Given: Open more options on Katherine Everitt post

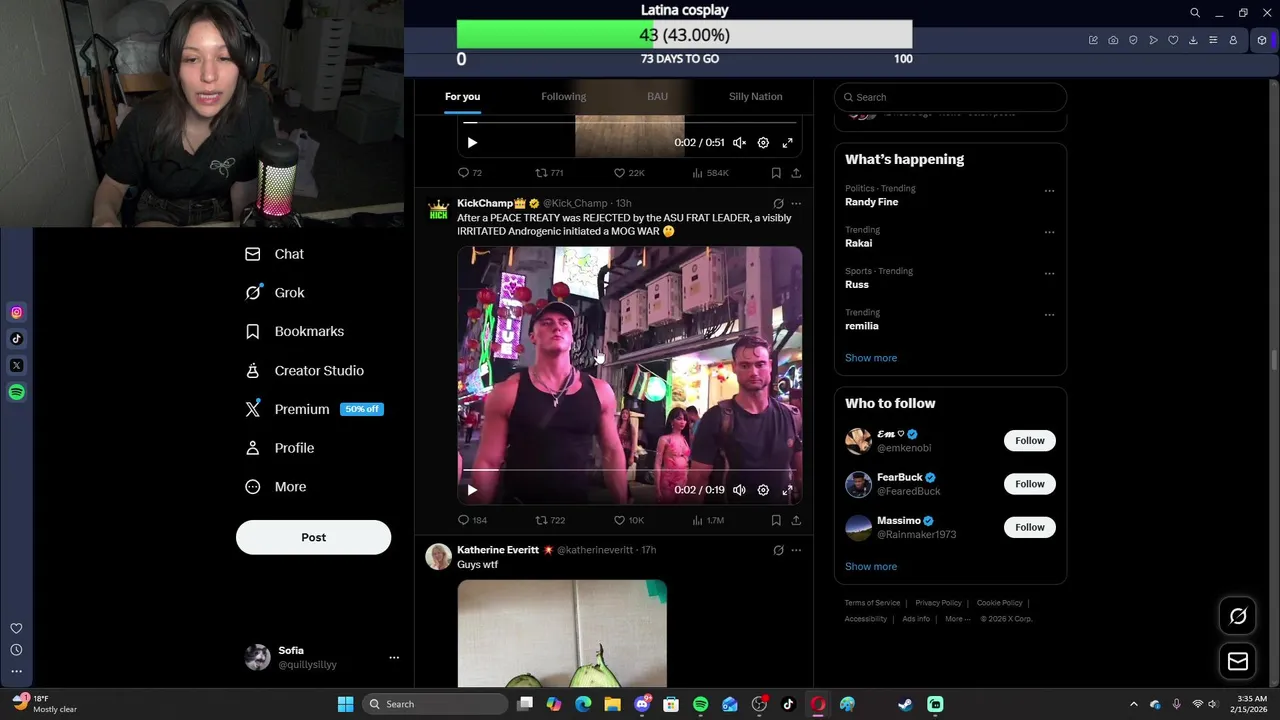Looking at the screenshot, I should coord(796,550).
